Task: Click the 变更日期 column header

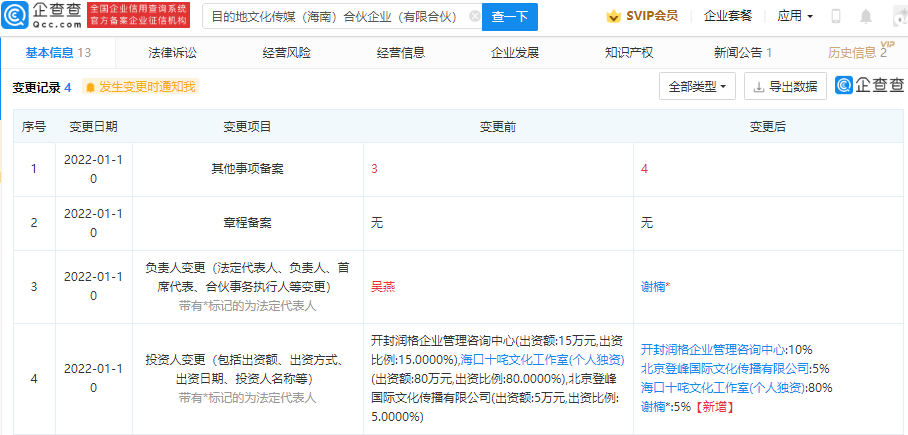Action: pyautogui.click(x=94, y=127)
